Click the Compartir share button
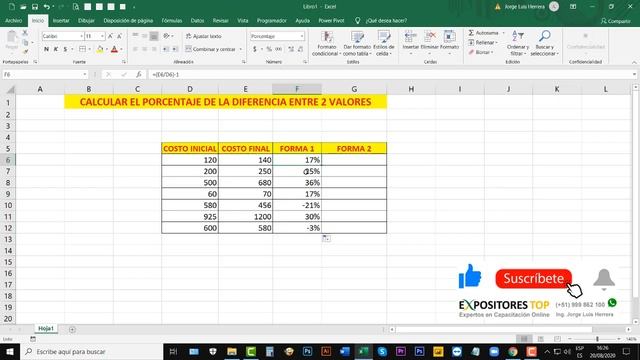 (616, 21)
